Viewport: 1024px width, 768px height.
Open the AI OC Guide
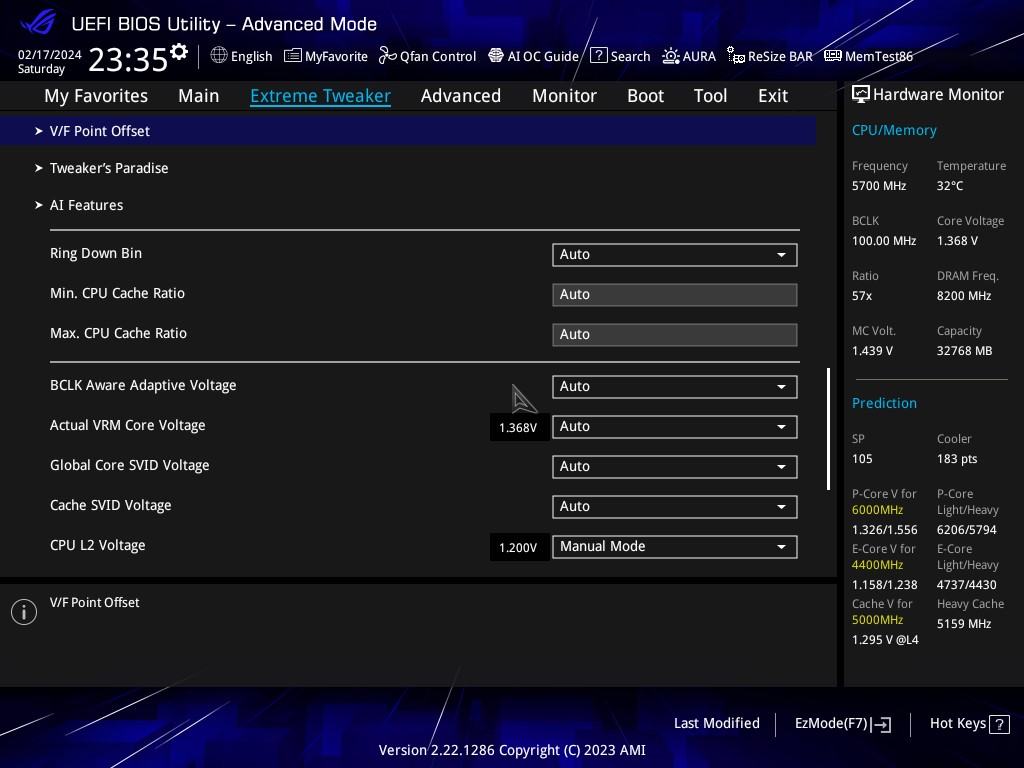pyautogui.click(x=534, y=56)
